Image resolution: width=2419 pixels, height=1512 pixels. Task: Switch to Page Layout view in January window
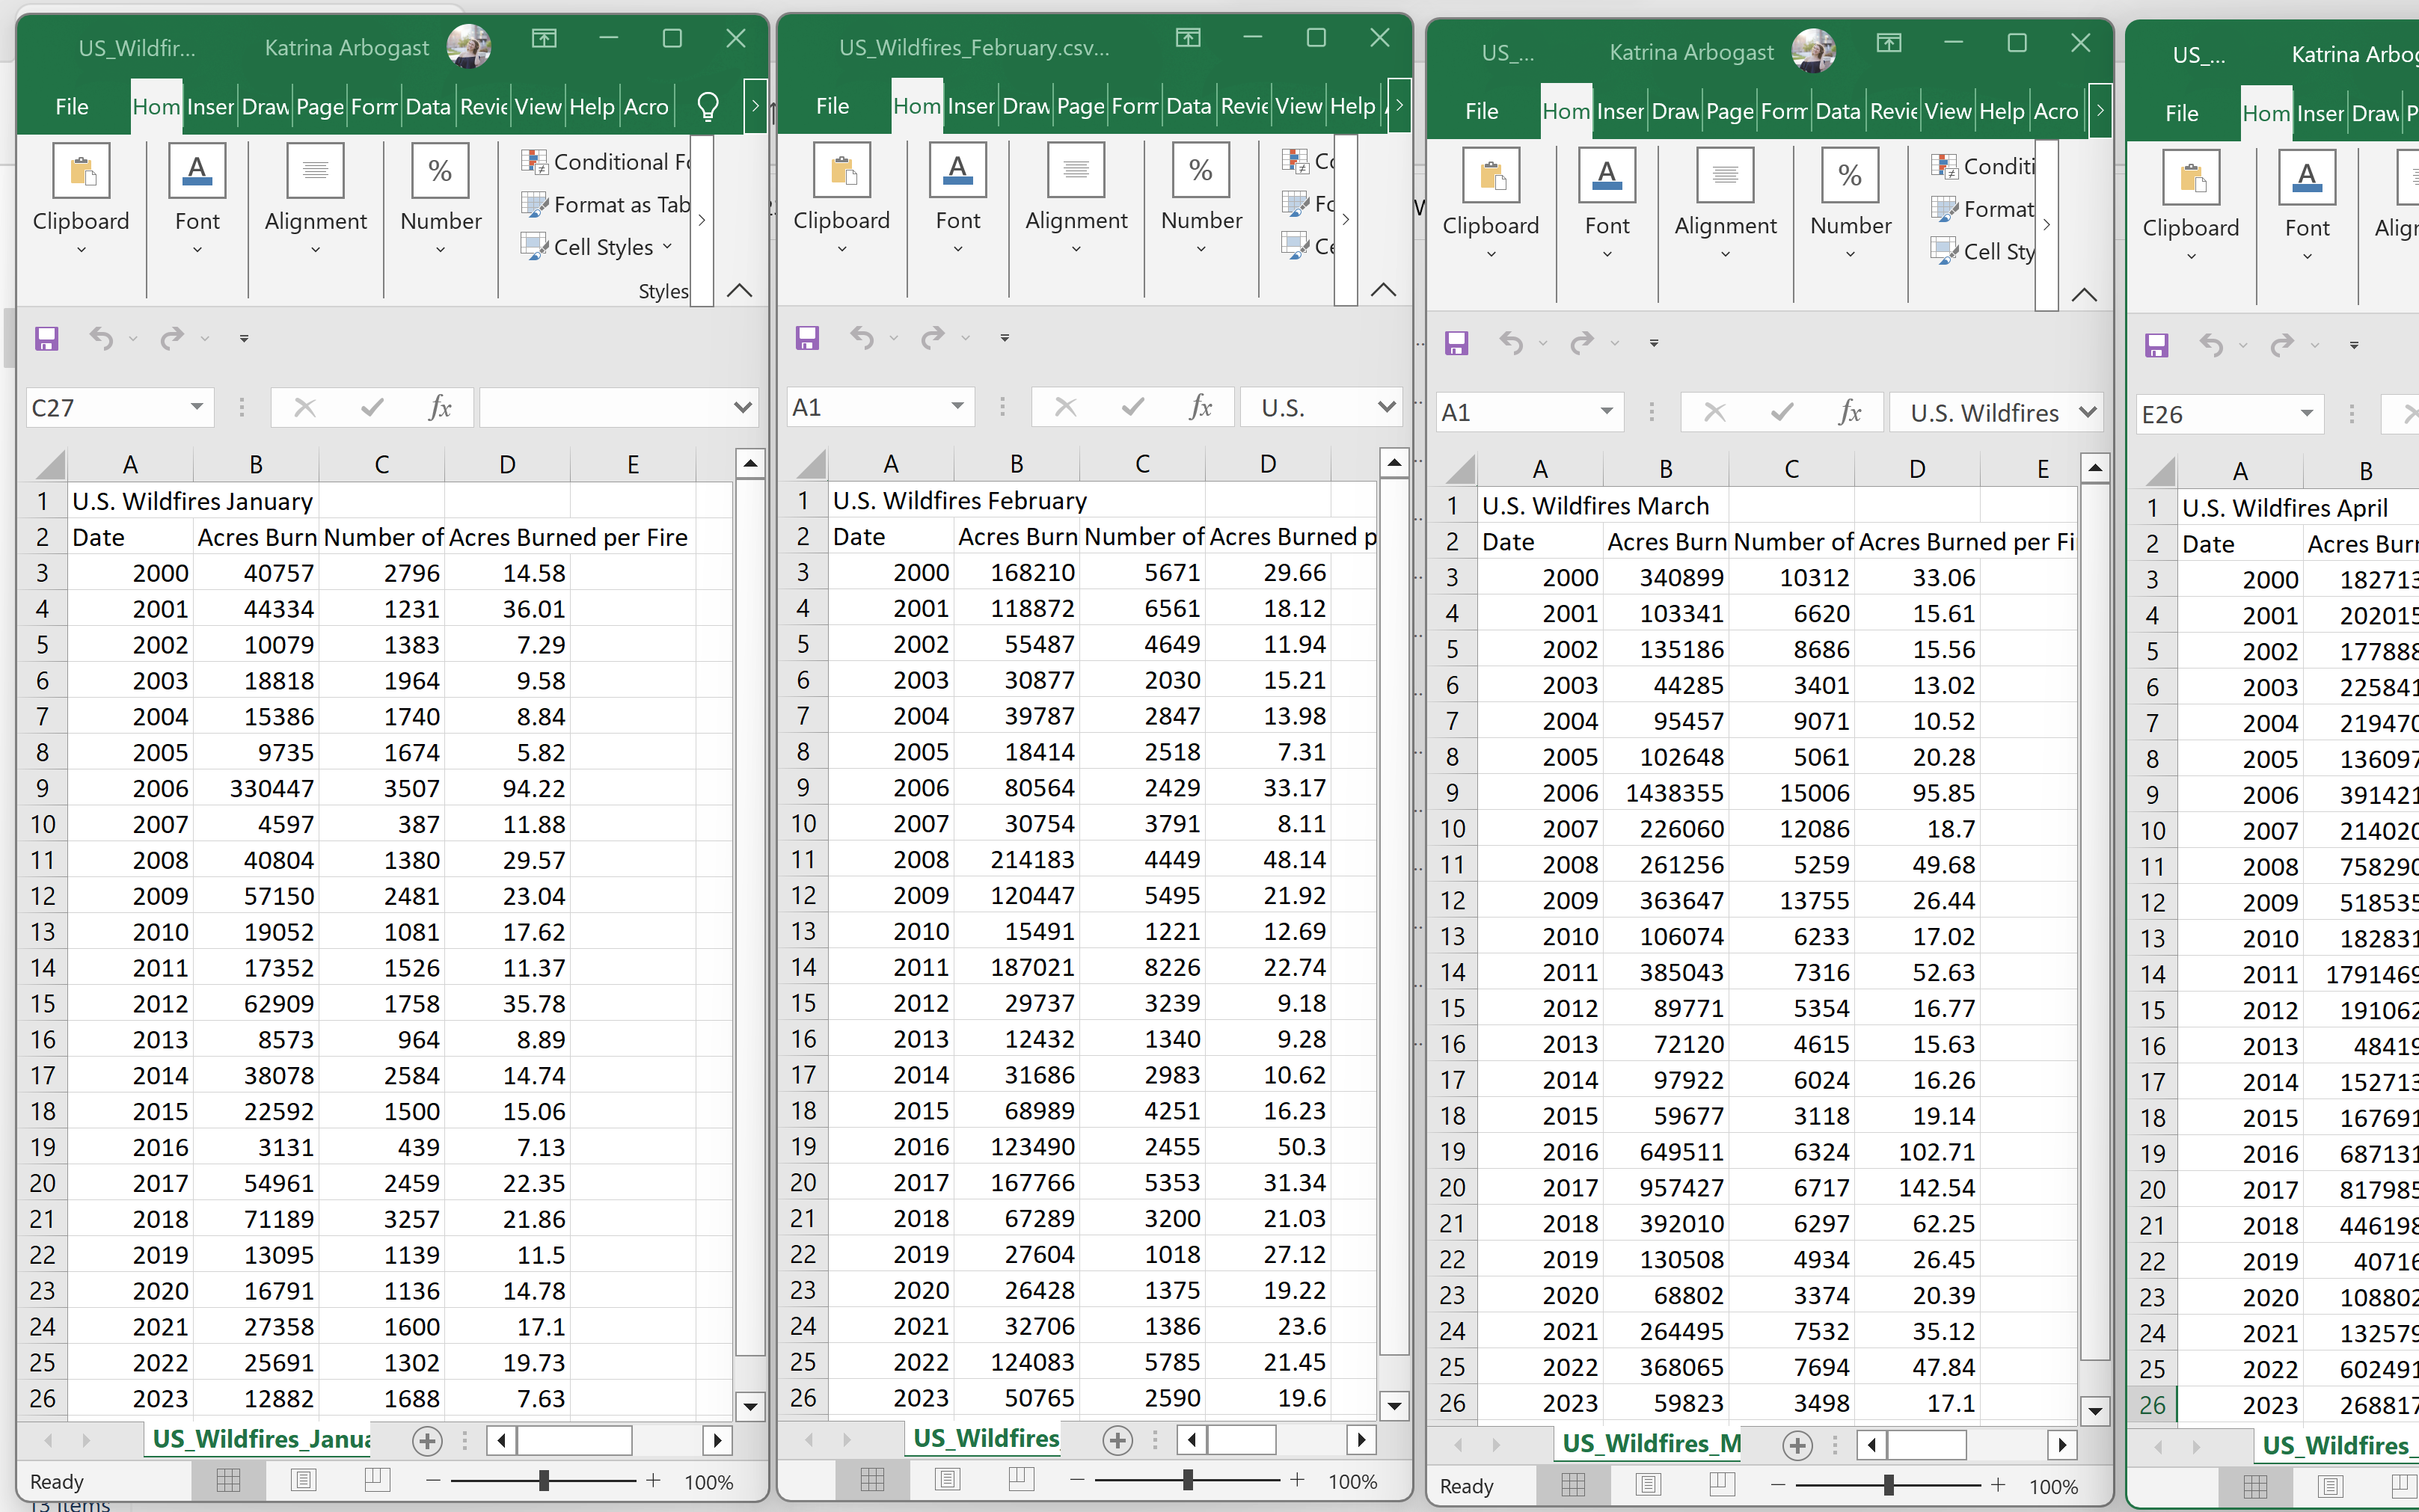(303, 1481)
